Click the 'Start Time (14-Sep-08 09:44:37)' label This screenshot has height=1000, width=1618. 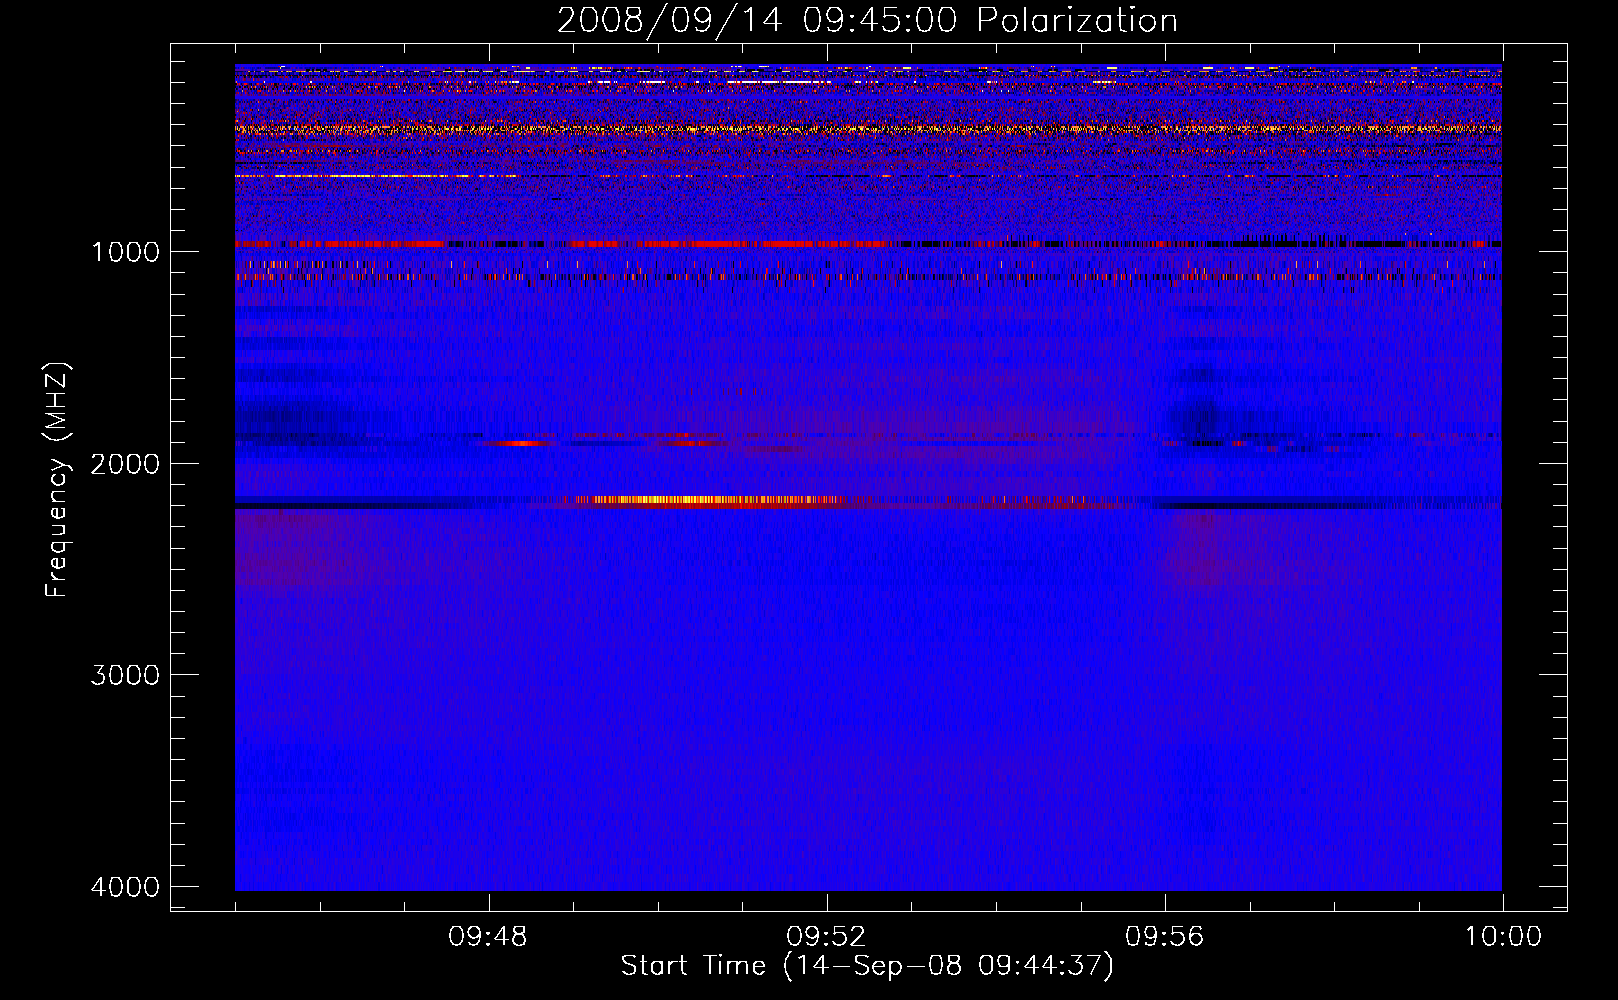tap(867, 966)
